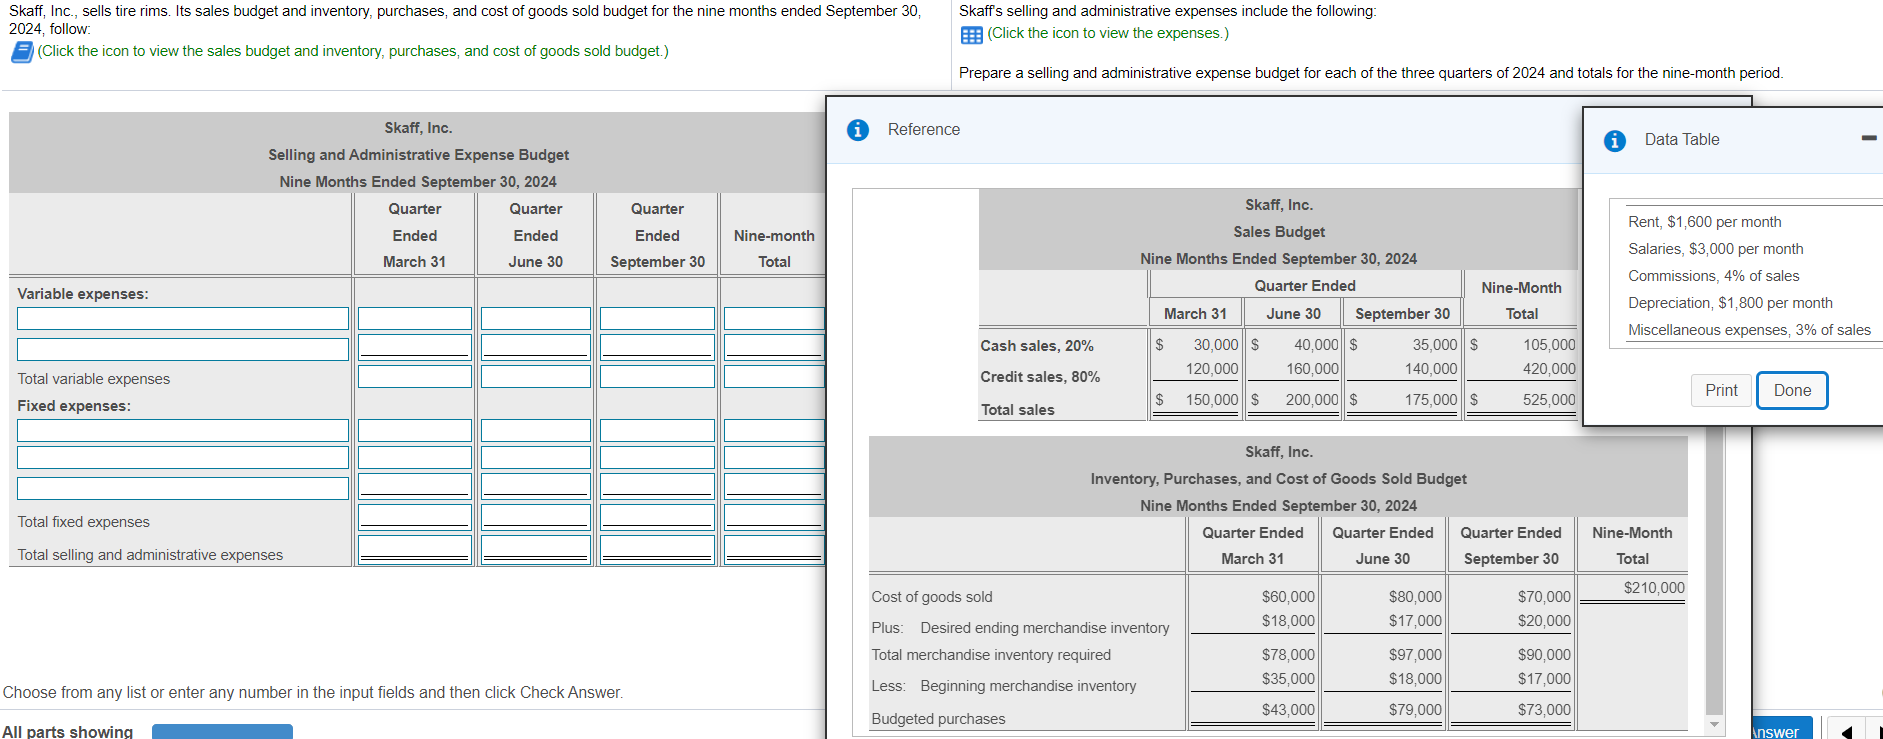Click the info icon in Reference dialog
The height and width of the screenshot is (739, 1883).
pyautogui.click(x=858, y=130)
